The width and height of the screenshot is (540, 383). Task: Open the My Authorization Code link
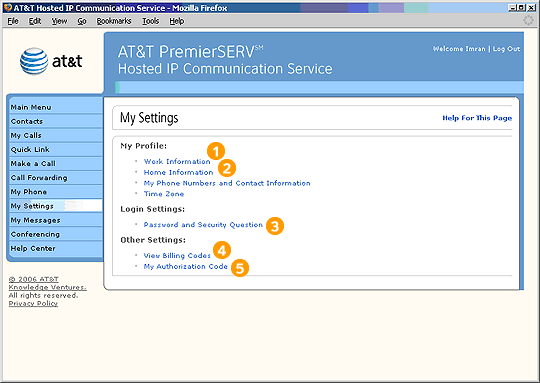[x=186, y=267]
